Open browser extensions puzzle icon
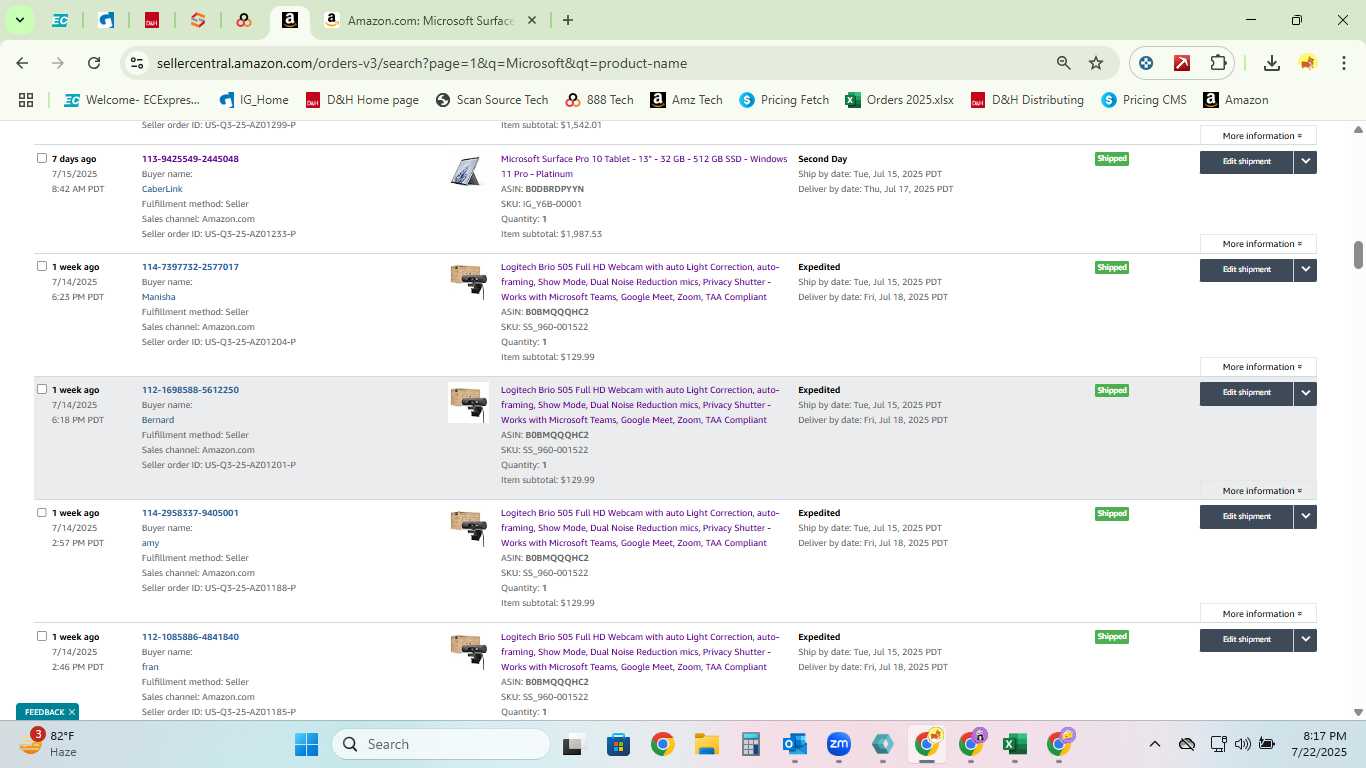The height and width of the screenshot is (768, 1366). coord(1218,63)
